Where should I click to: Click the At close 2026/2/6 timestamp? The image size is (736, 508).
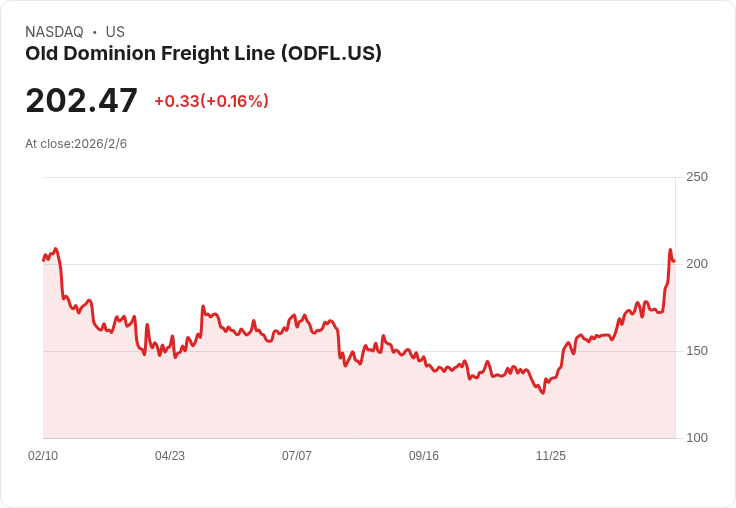[76, 144]
